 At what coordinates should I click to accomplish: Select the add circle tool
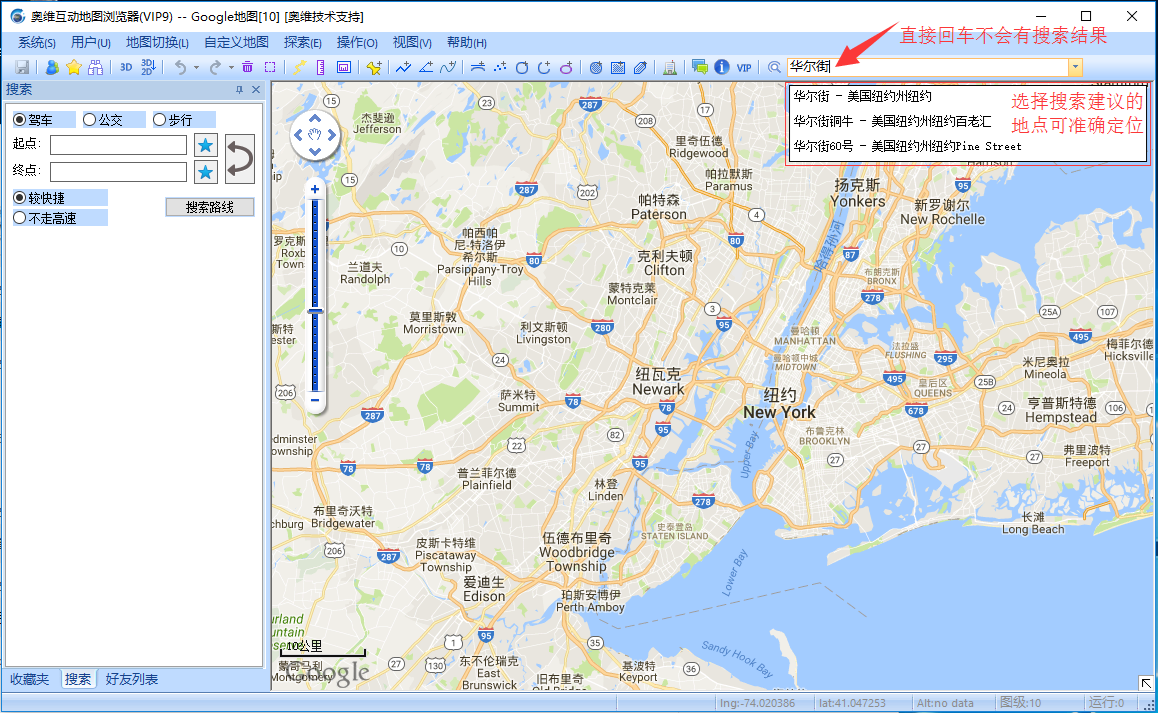click(522, 67)
